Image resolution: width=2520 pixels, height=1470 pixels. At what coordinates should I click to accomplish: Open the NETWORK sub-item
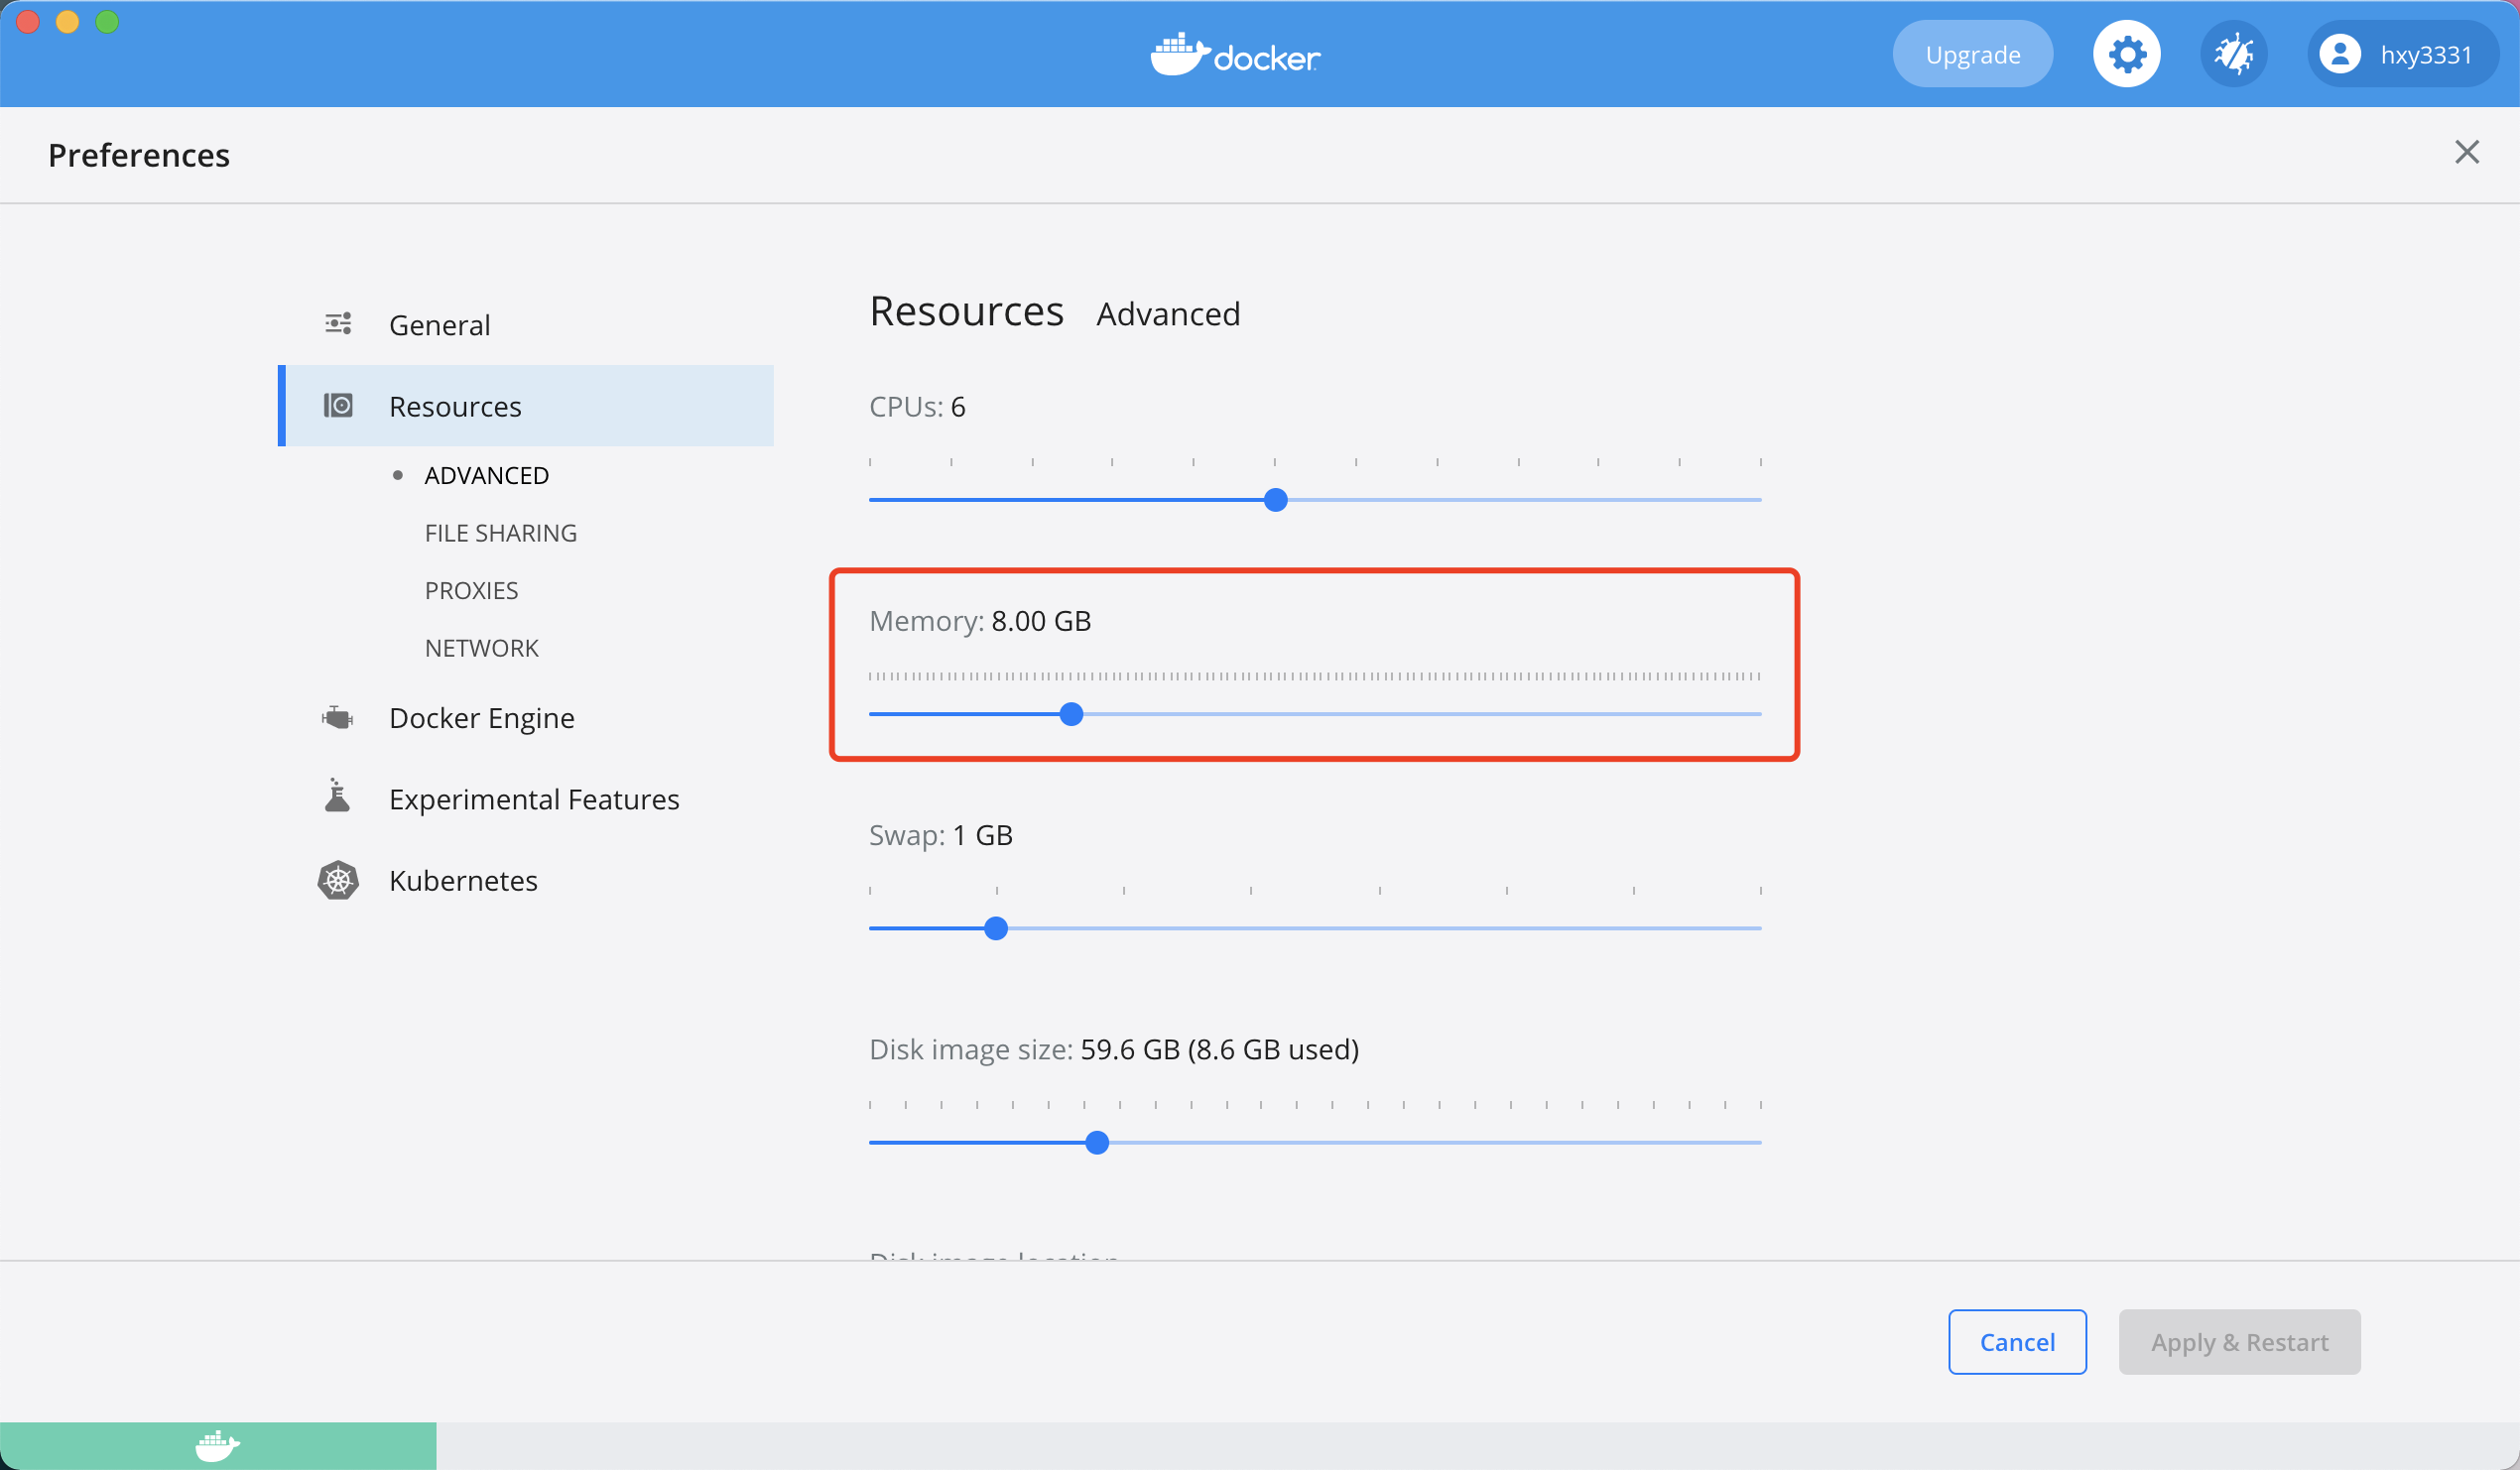point(481,648)
